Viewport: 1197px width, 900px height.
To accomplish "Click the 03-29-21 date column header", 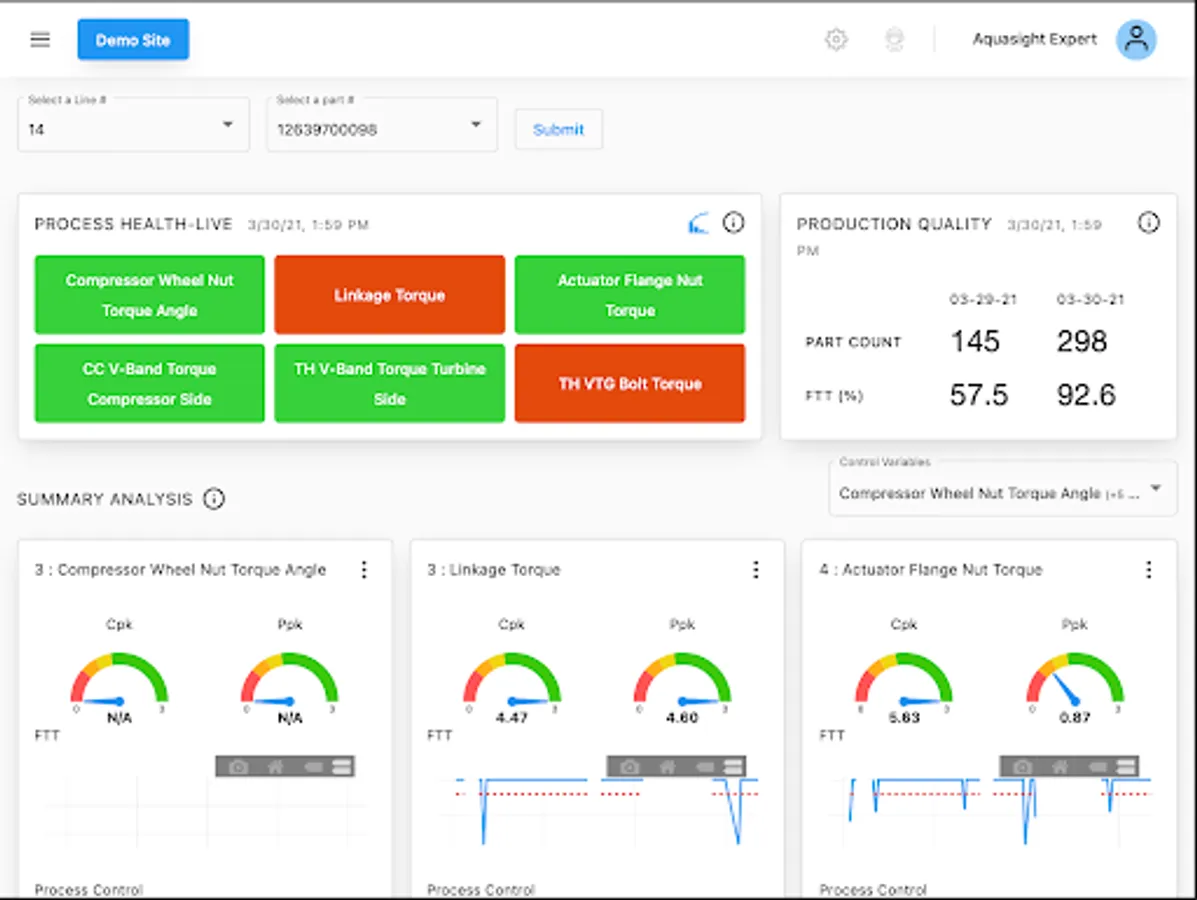I will (x=983, y=299).
